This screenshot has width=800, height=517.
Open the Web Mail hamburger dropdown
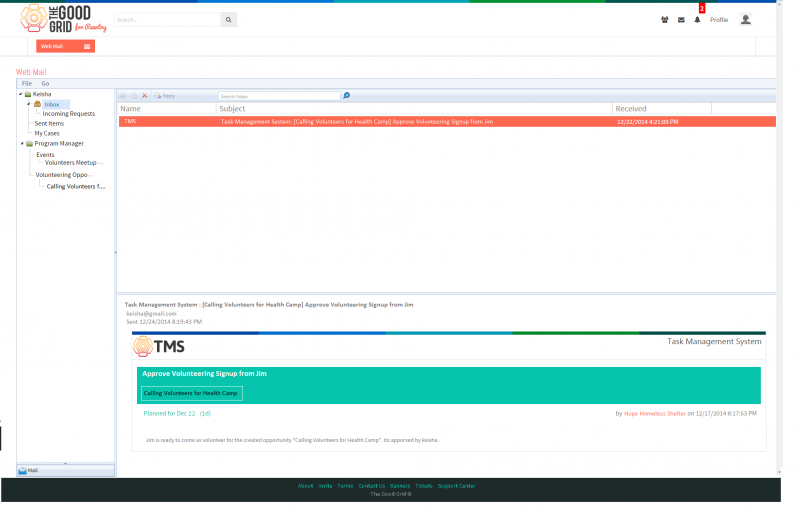(x=87, y=46)
